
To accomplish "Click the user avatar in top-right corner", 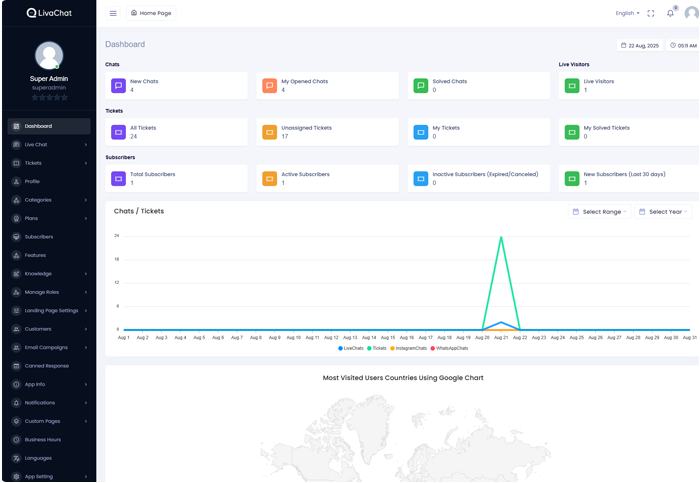I will [691, 13].
